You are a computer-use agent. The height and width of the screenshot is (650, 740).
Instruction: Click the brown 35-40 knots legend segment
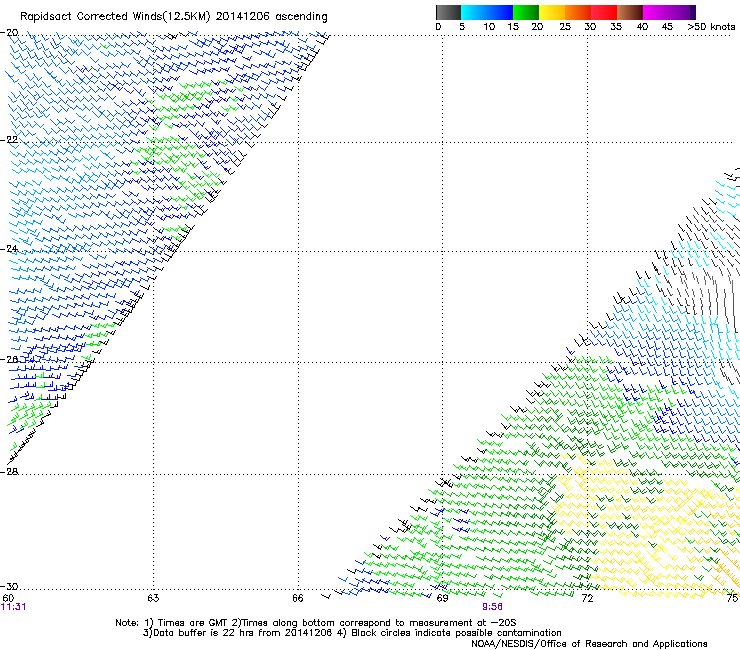[630, 12]
